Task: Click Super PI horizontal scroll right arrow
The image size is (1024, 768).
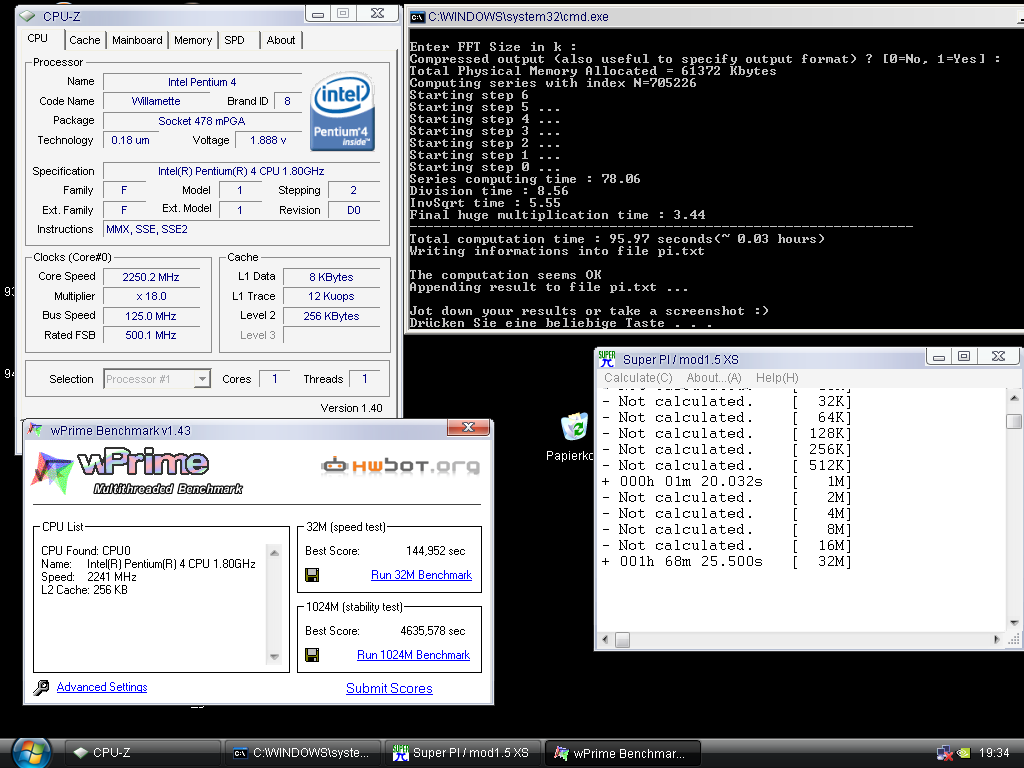Action: (997, 639)
